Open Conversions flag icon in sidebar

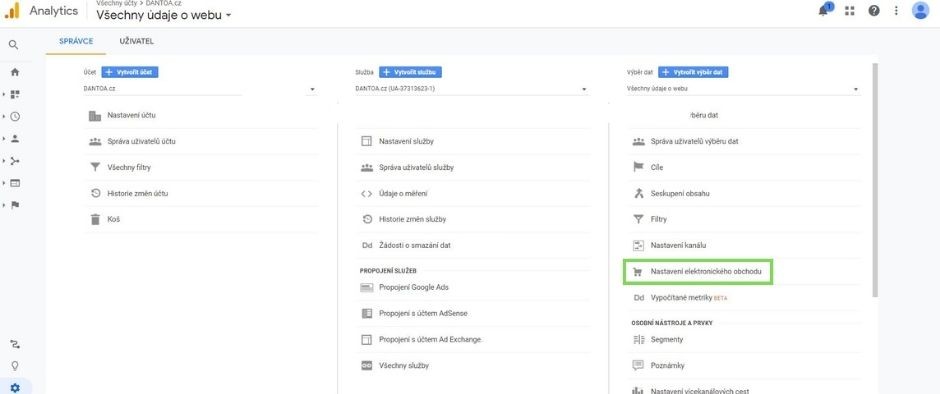[x=15, y=205]
